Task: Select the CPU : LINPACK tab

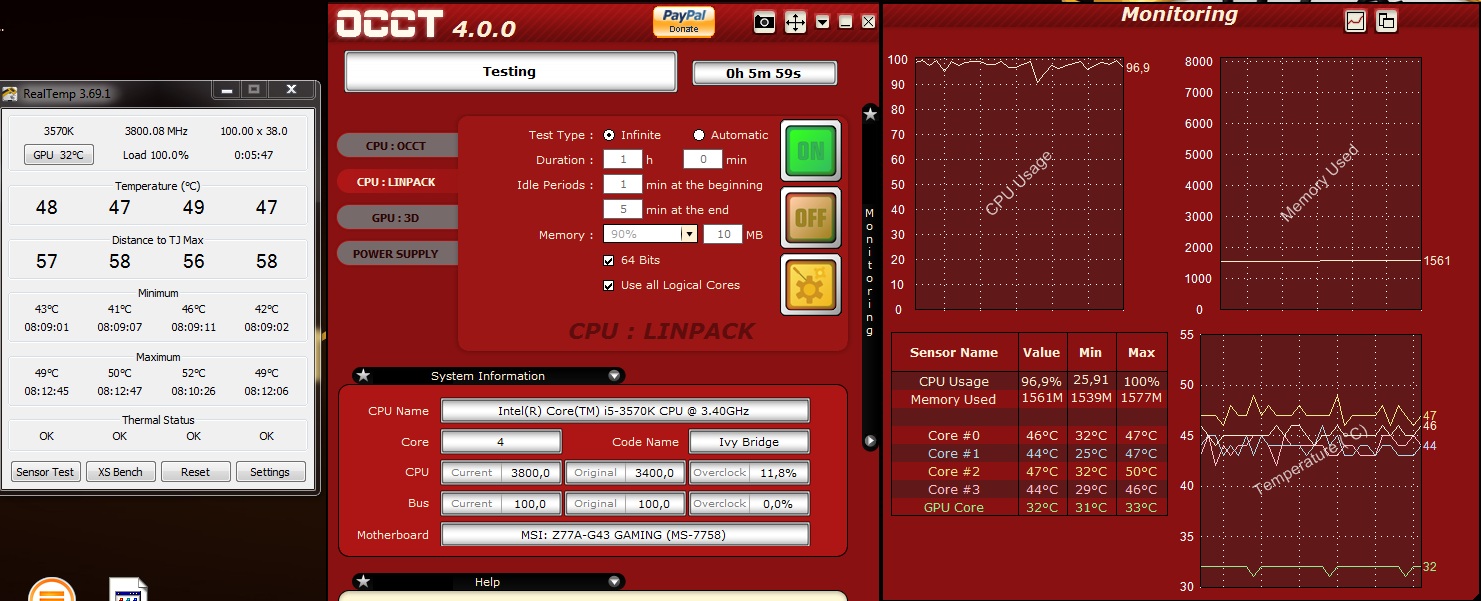Action: pyautogui.click(x=397, y=182)
